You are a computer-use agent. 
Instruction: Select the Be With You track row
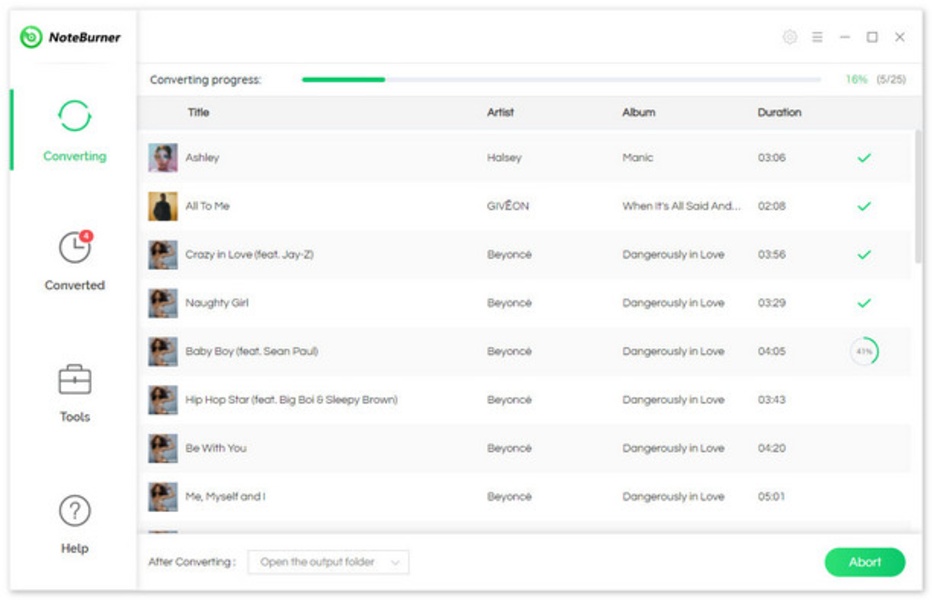pos(500,448)
